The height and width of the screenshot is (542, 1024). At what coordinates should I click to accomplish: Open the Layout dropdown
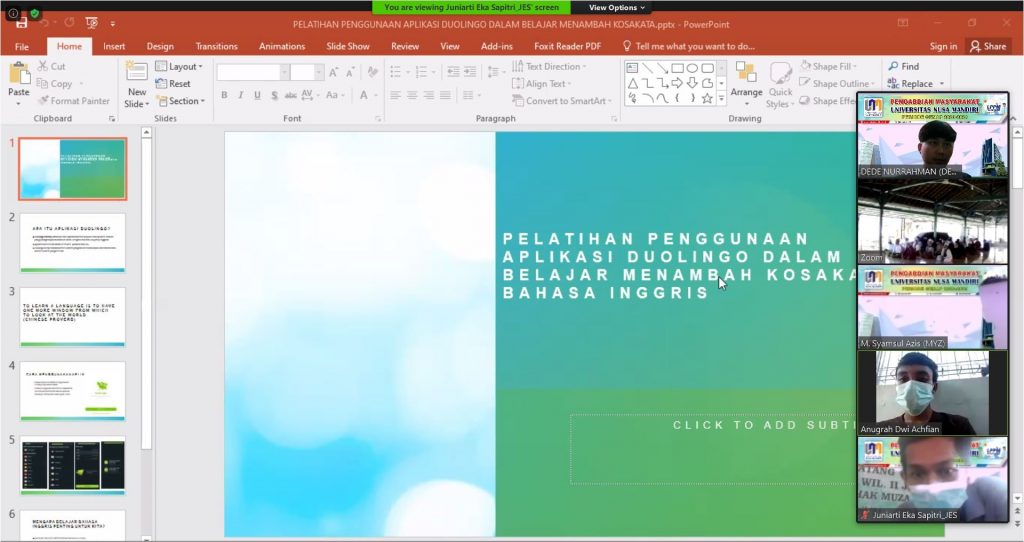179,67
